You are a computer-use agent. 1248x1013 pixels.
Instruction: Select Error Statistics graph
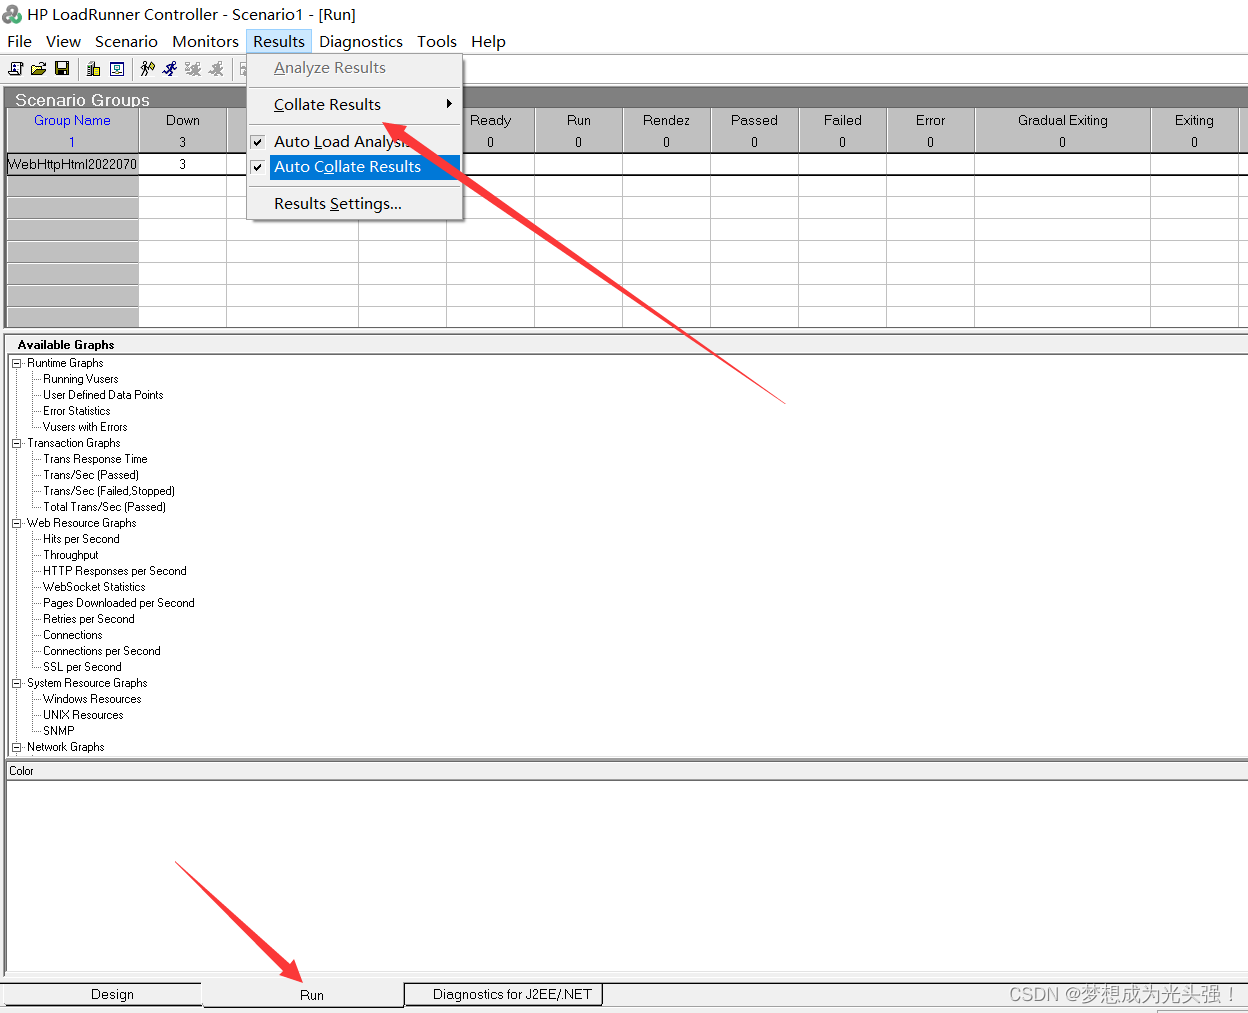point(77,411)
